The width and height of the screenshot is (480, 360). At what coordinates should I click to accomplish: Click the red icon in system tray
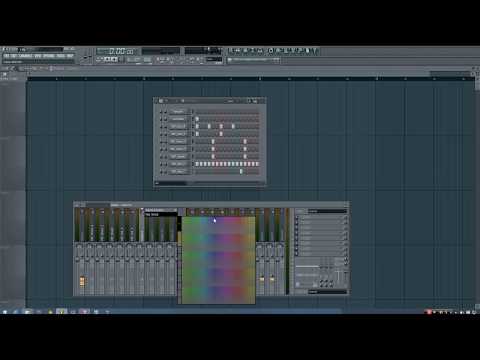[429, 312]
